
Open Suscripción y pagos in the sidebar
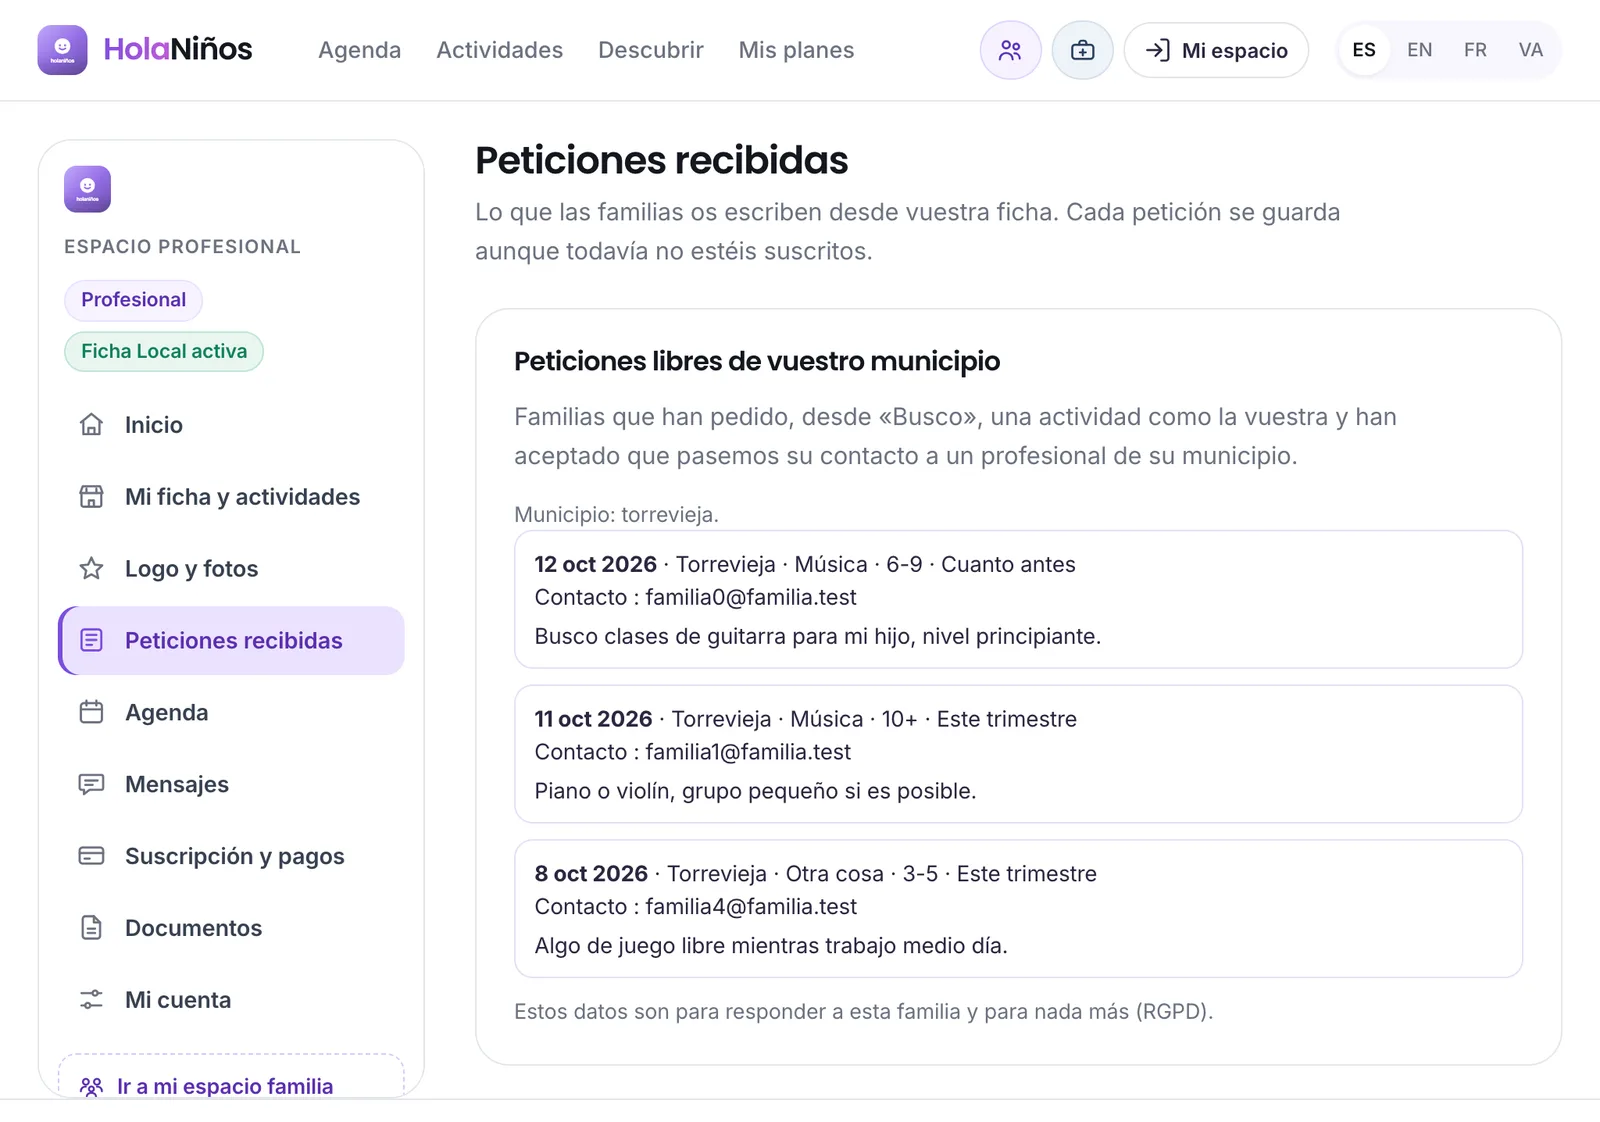click(x=231, y=856)
